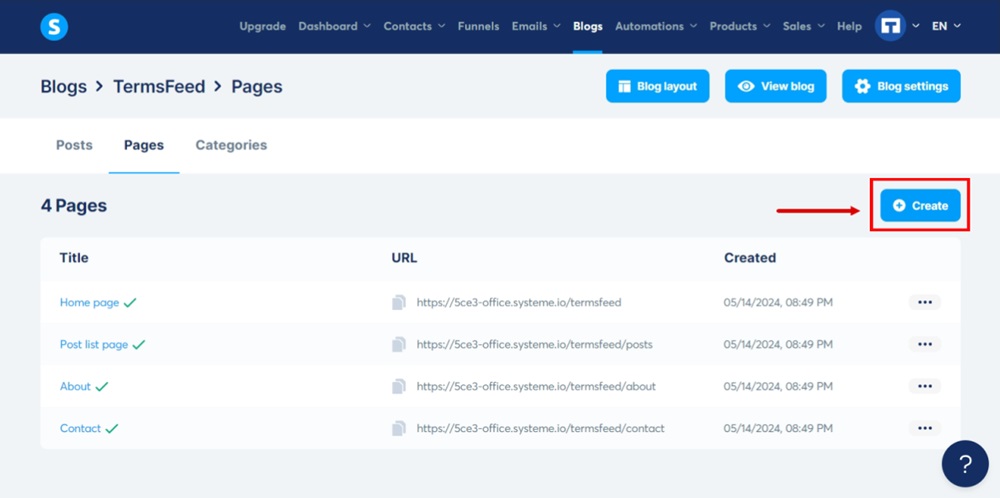The width and height of the screenshot is (1000, 498).
Task: Copy the About page URL icon
Action: (399, 386)
